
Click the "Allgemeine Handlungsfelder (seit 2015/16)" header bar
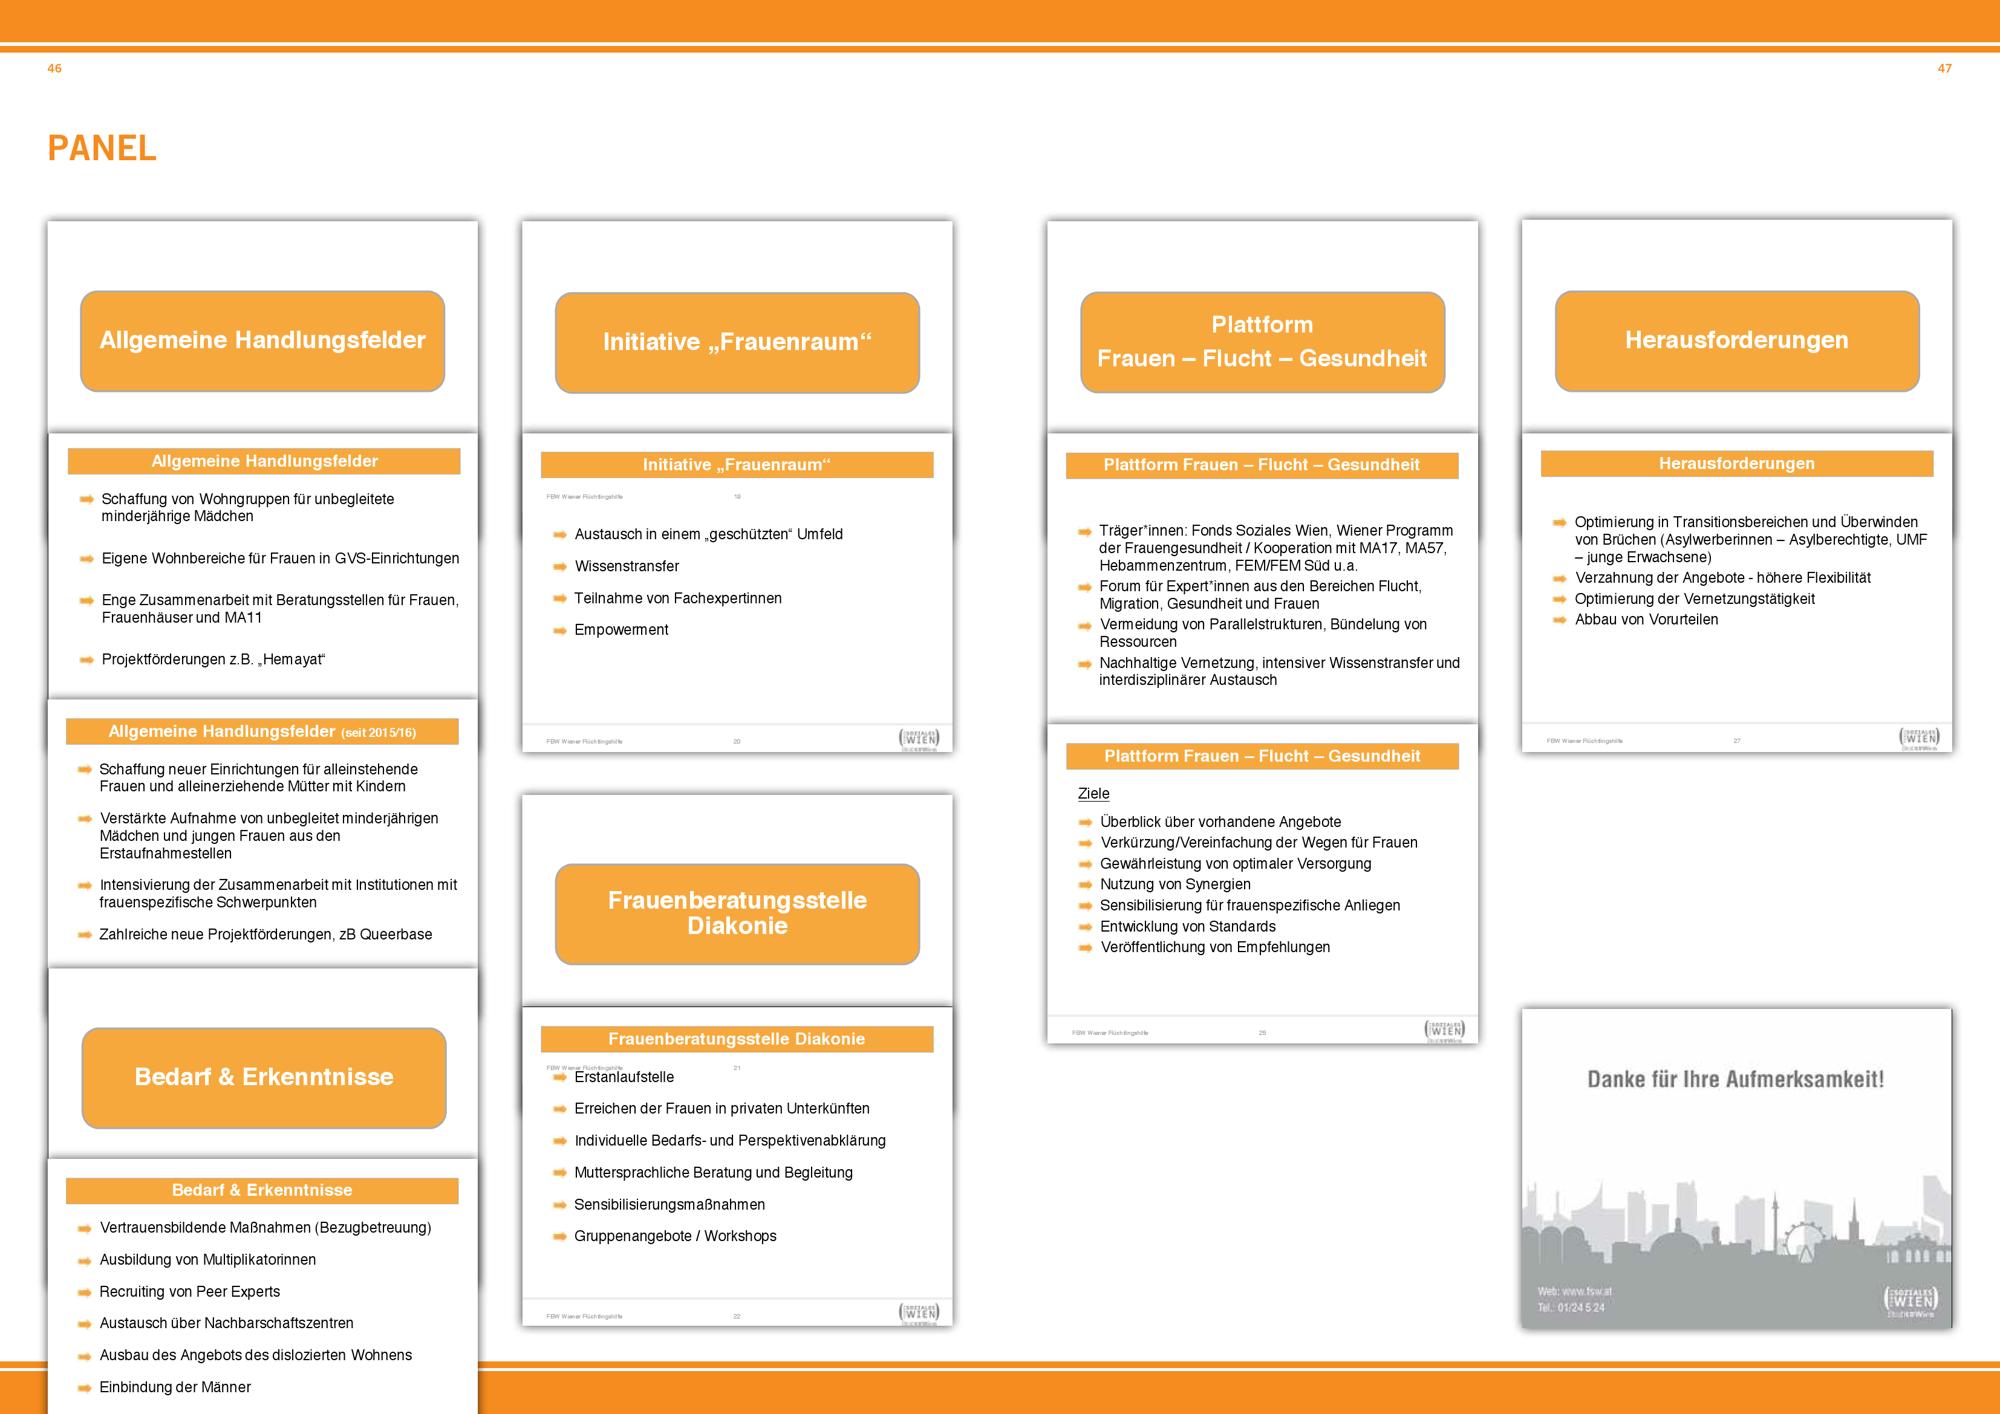(x=262, y=732)
